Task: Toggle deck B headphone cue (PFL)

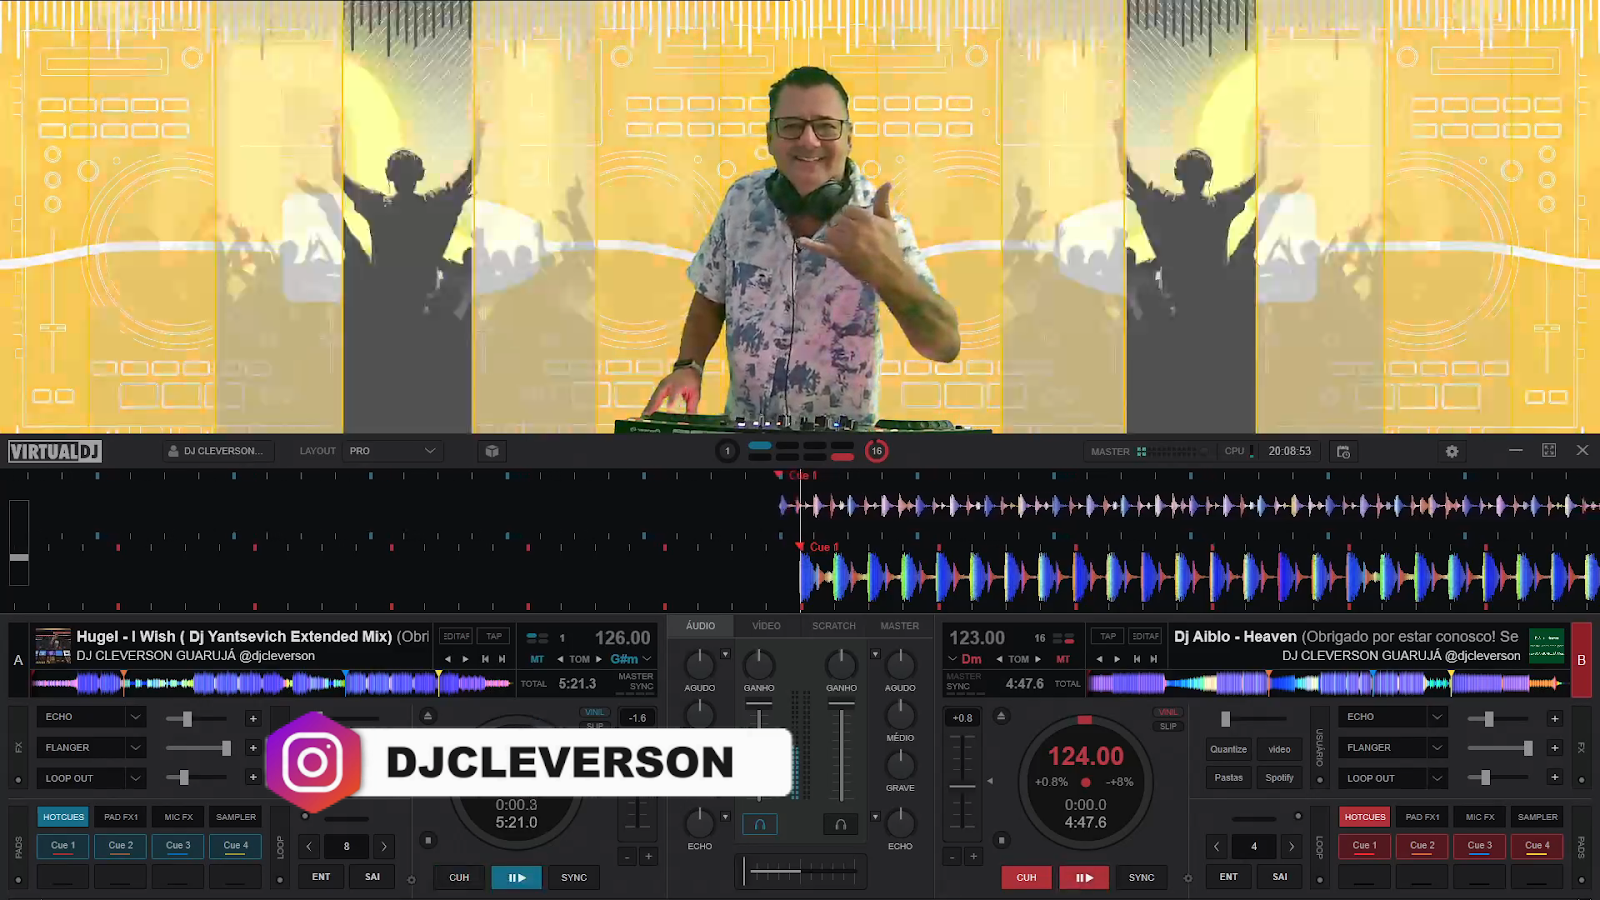Action: 841,824
